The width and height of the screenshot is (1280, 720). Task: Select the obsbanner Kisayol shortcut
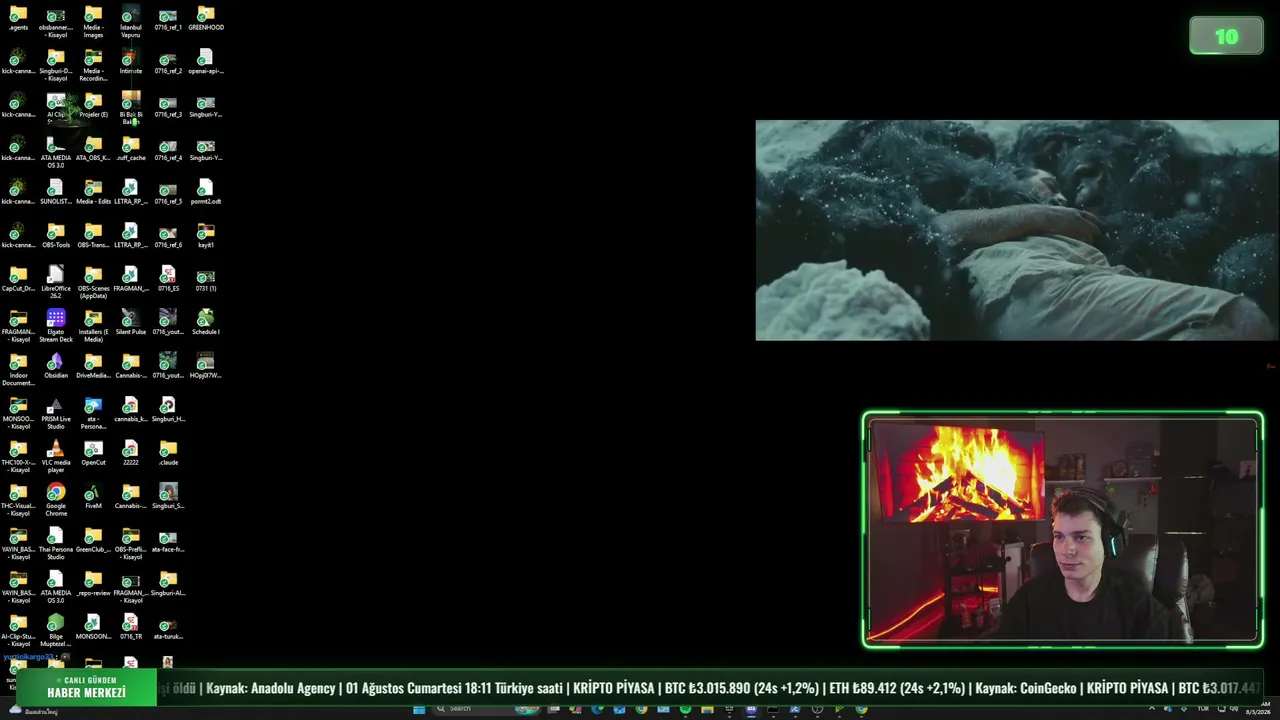56,22
